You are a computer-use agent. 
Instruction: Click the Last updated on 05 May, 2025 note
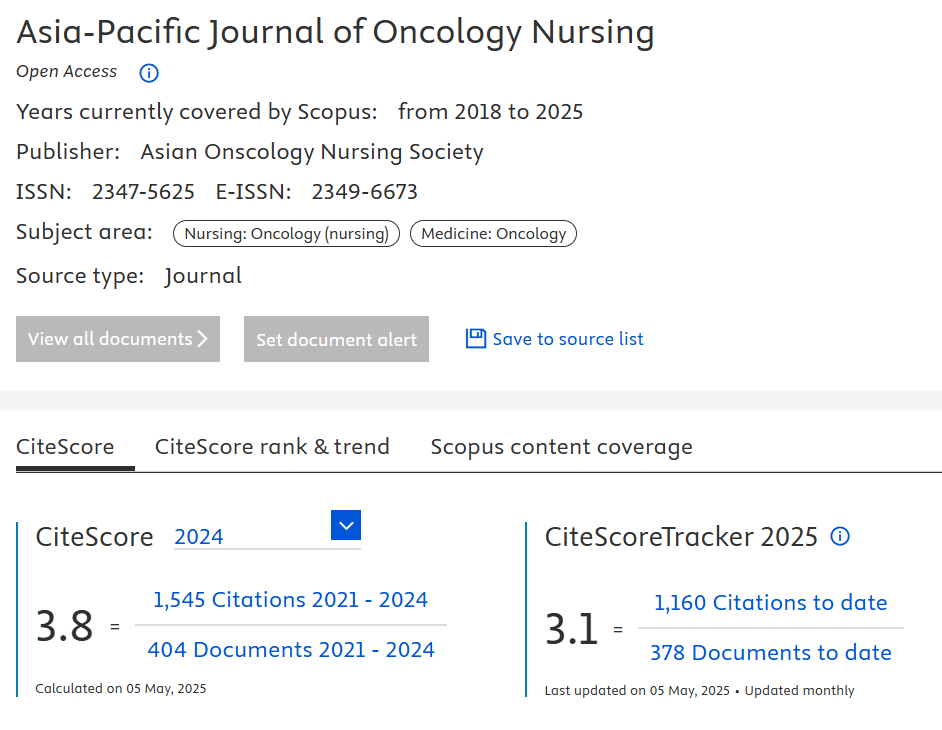637,690
